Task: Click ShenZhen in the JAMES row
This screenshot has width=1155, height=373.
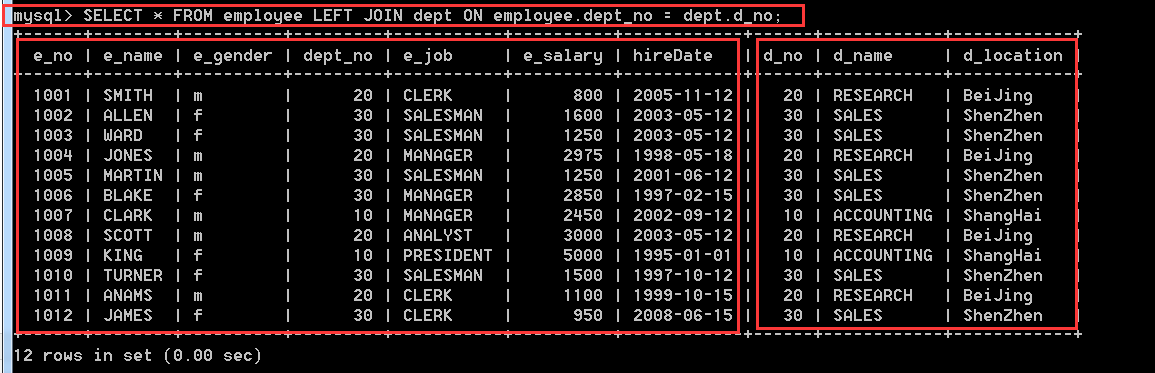Action: 1003,315
